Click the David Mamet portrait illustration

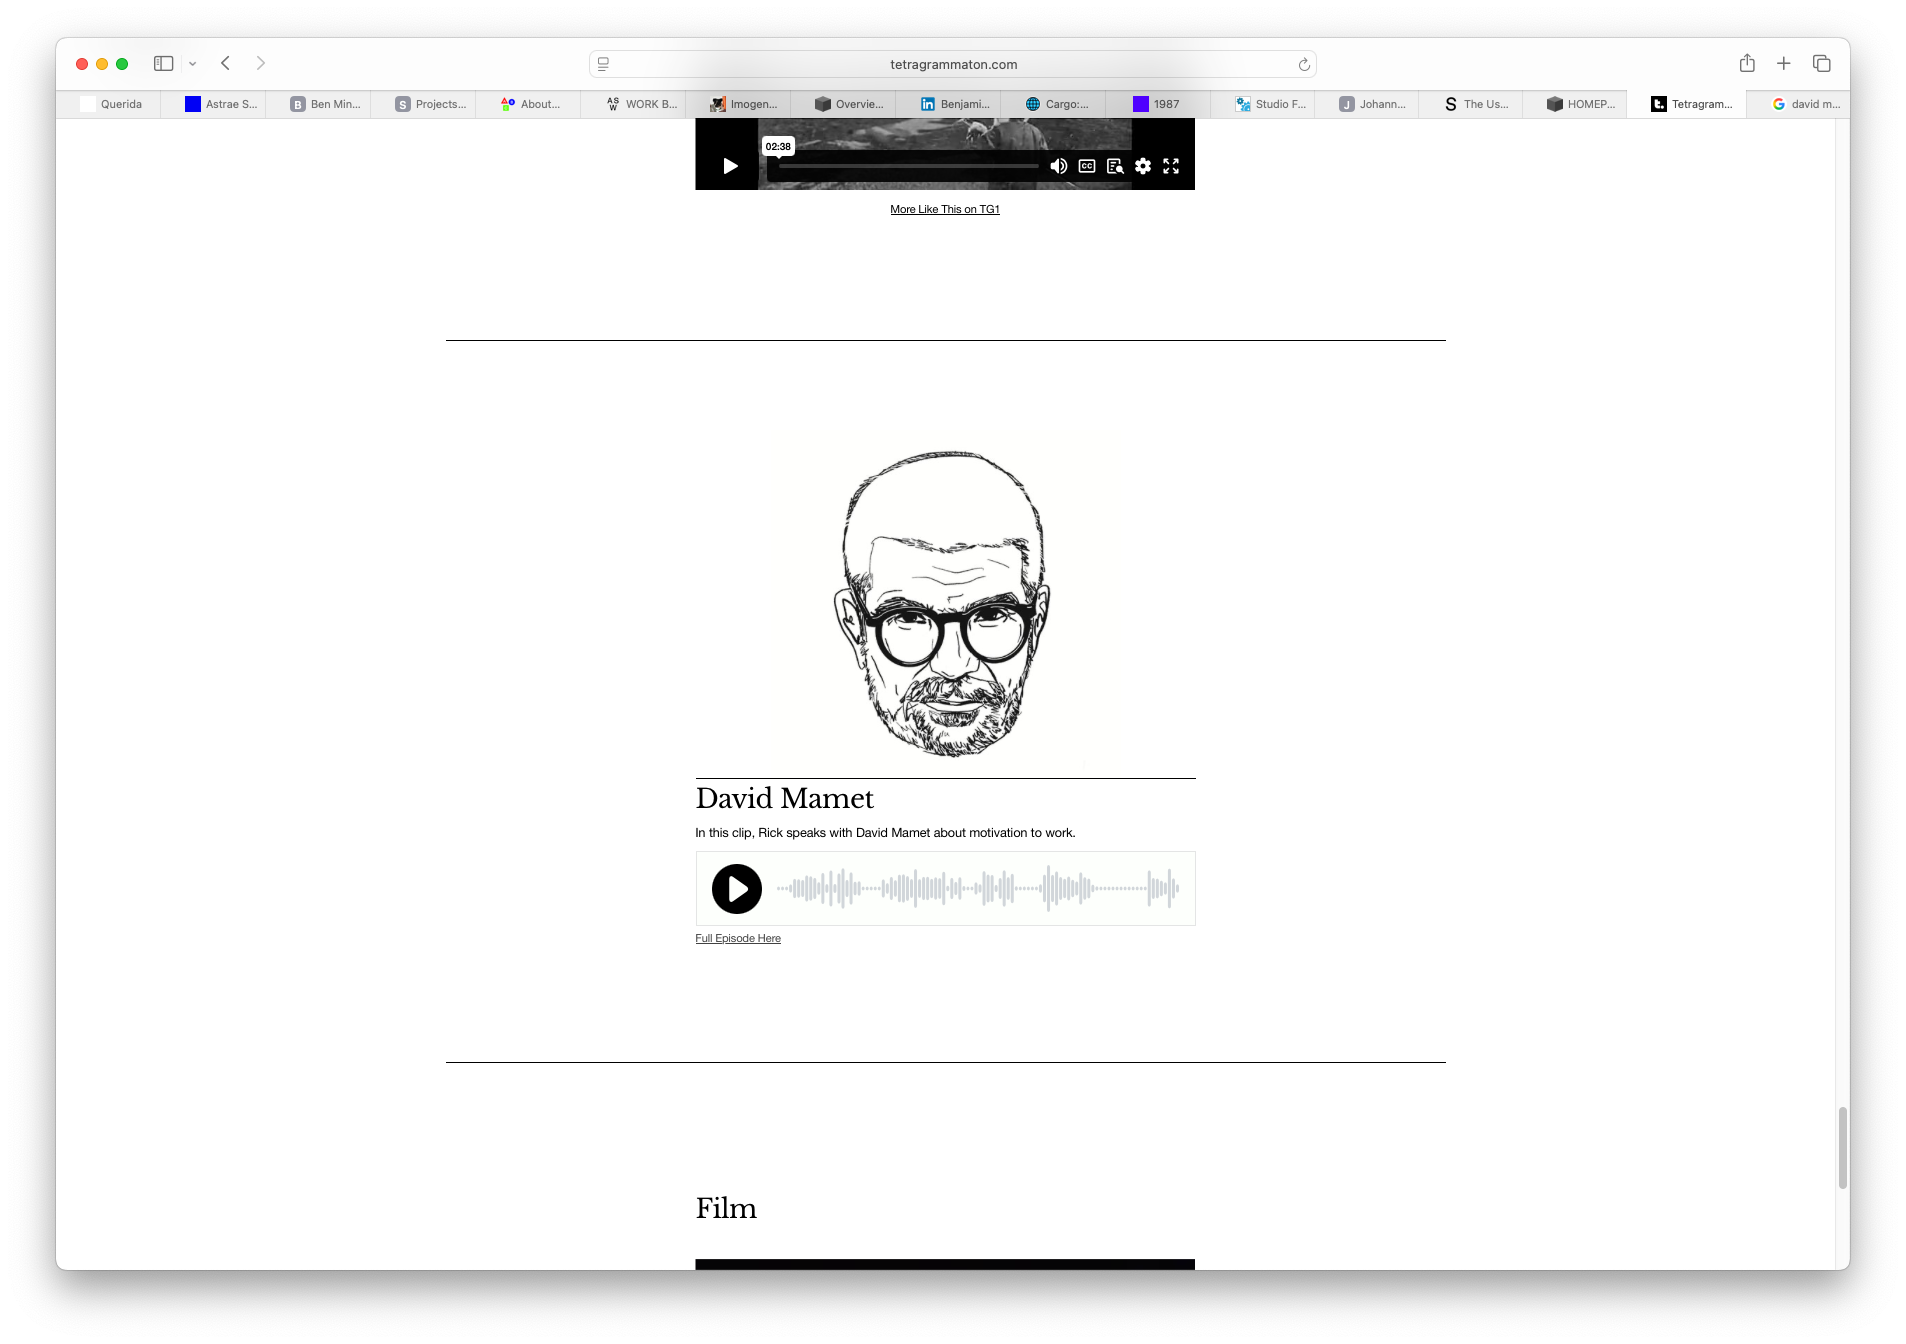(x=945, y=603)
